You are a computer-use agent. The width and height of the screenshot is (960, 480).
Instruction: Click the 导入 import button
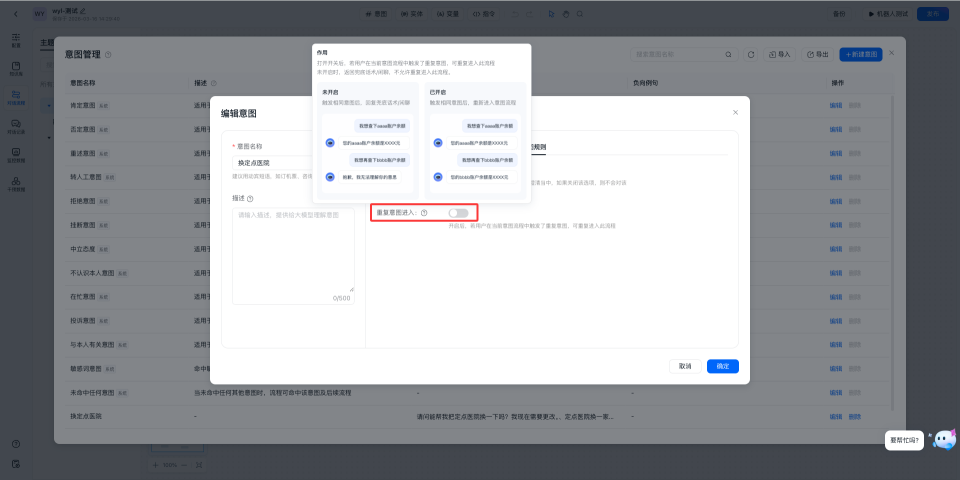(778, 54)
